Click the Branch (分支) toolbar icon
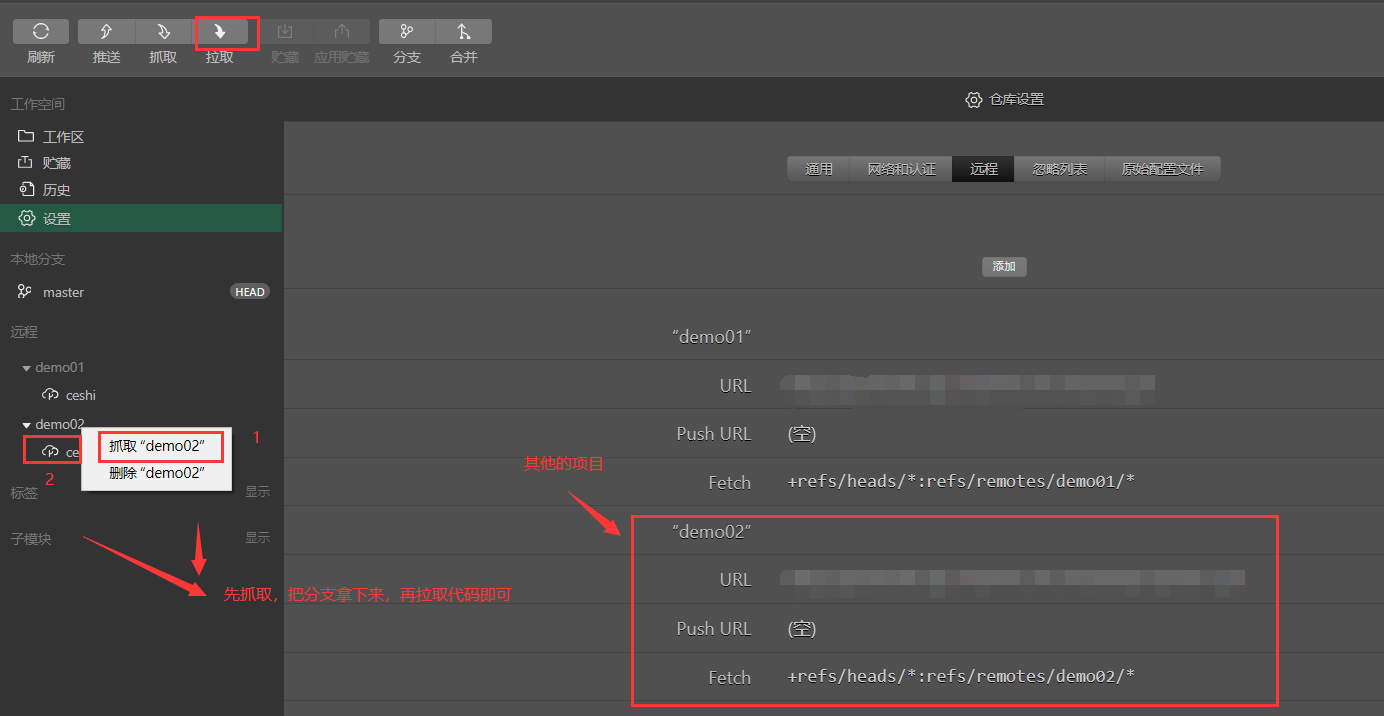Image resolution: width=1384 pixels, height=716 pixels. click(x=407, y=32)
